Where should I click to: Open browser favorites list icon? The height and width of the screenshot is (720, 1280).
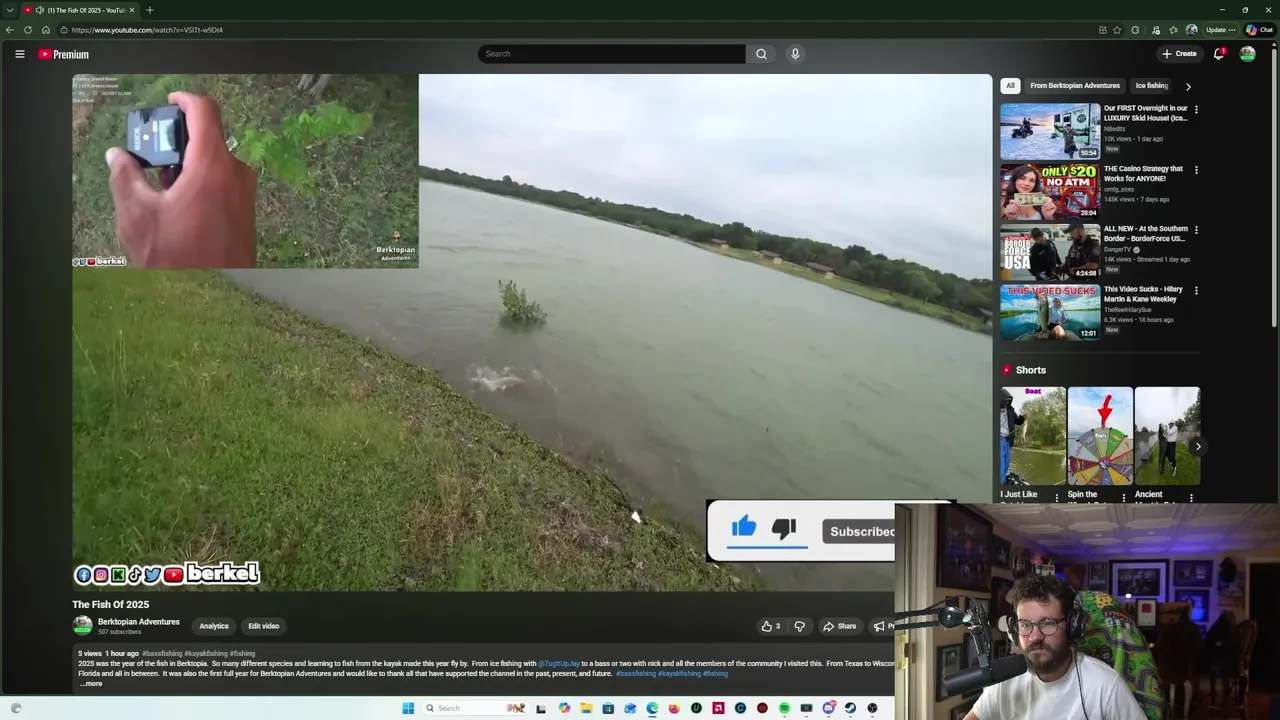click(x=1173, y=30)
